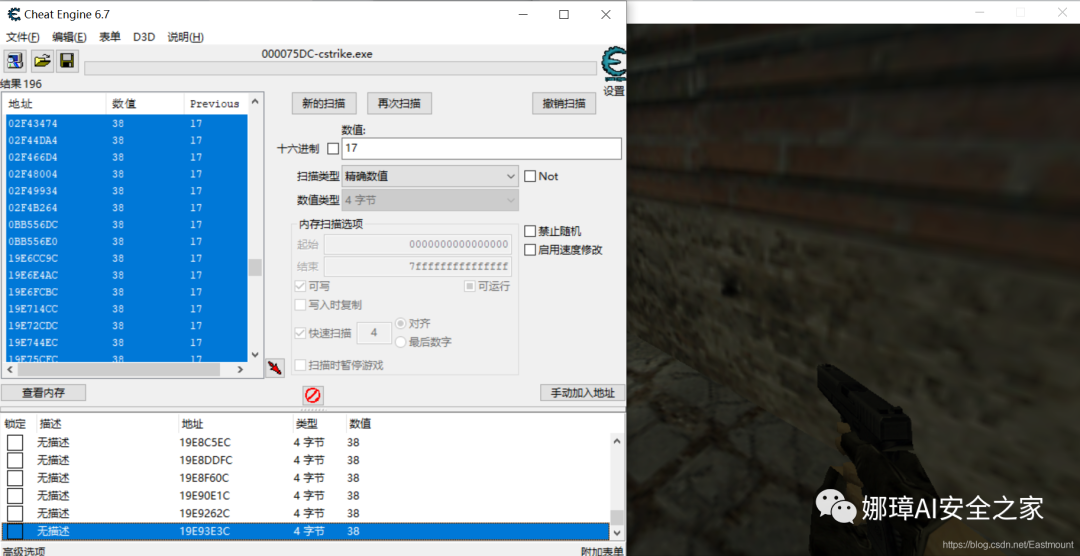Sort results by 地址 column header
1080x556 pixels.
point(55,104)
